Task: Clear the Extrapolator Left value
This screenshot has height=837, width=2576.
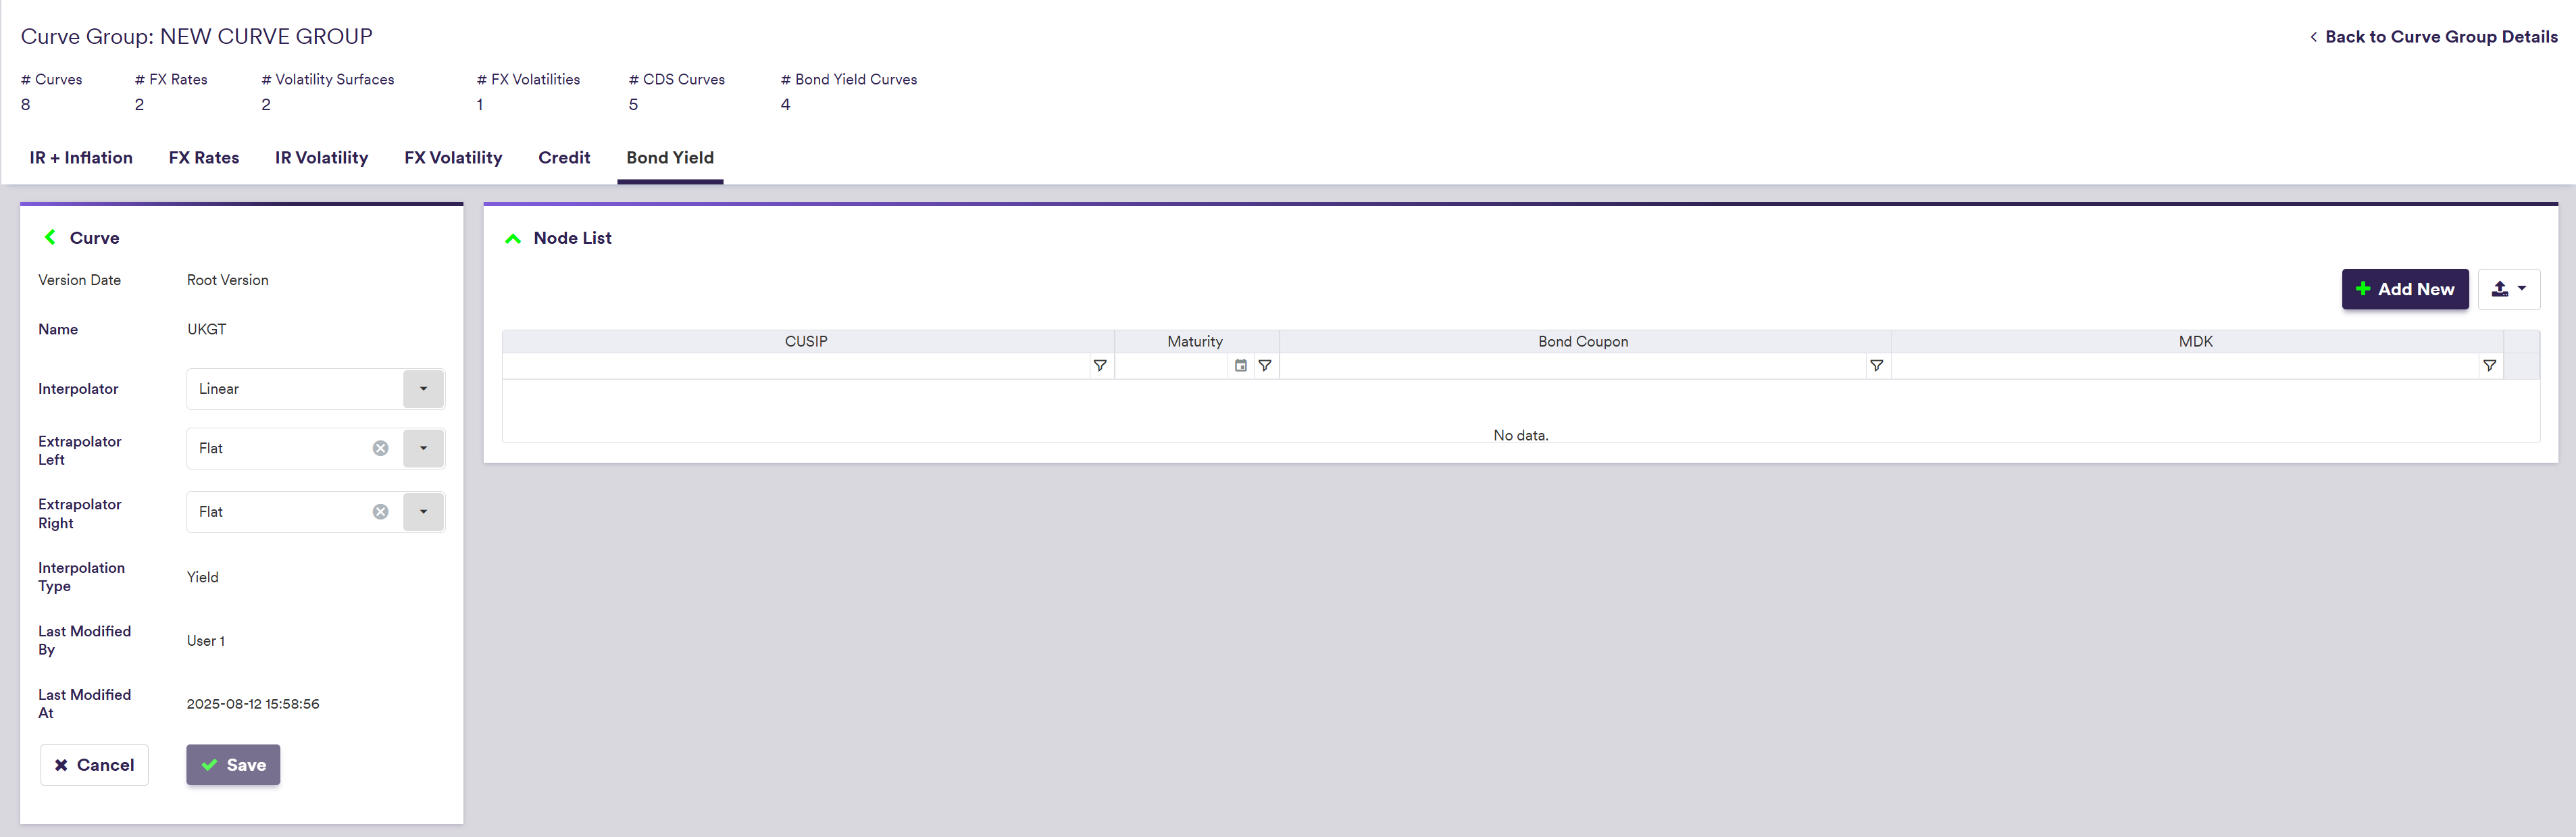Action: coord(380,448)
